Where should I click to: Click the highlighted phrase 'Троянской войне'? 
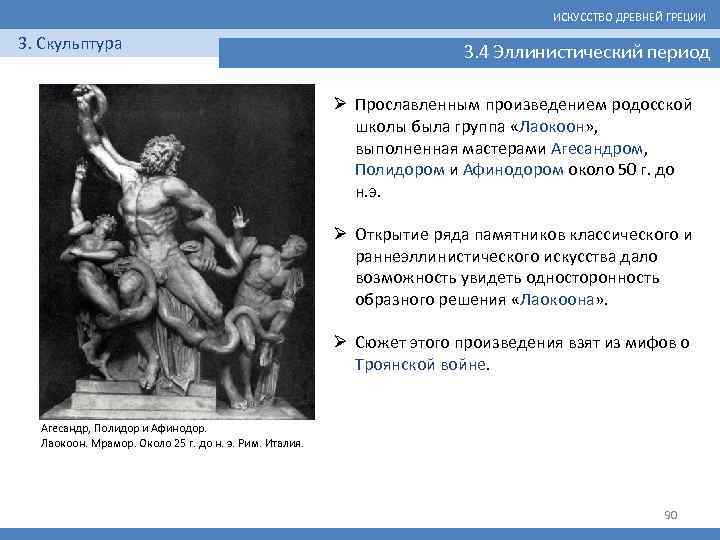coord(420,365)
